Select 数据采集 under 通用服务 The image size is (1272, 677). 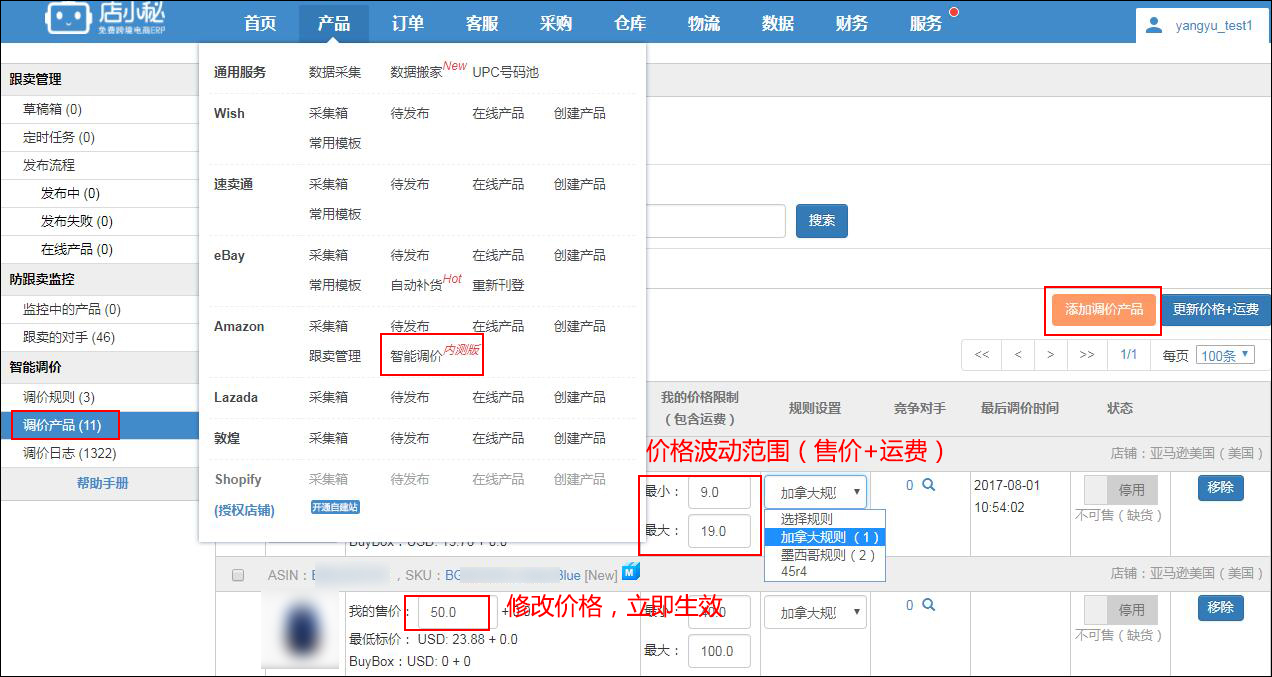click(x=335, y=72)
